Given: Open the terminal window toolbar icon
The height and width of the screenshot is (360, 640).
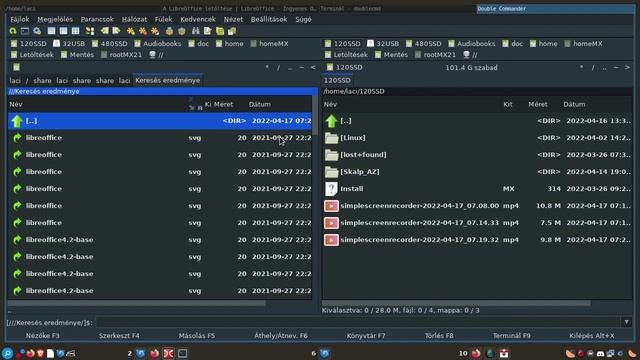Looking at the screenshot, I should 25,31.
